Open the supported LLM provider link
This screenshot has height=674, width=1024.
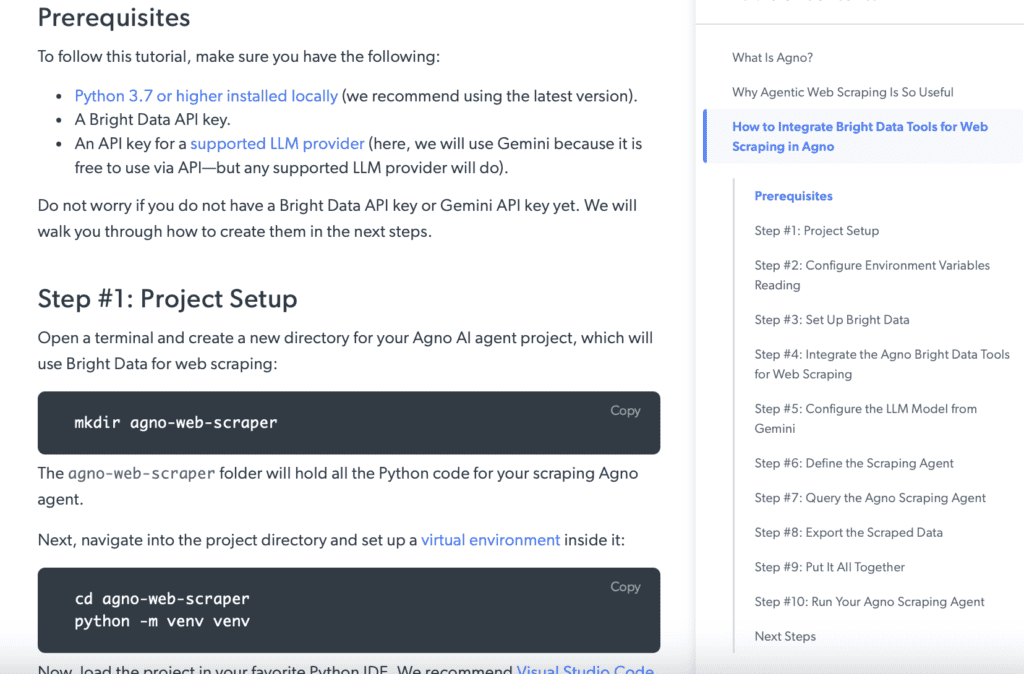277,143
